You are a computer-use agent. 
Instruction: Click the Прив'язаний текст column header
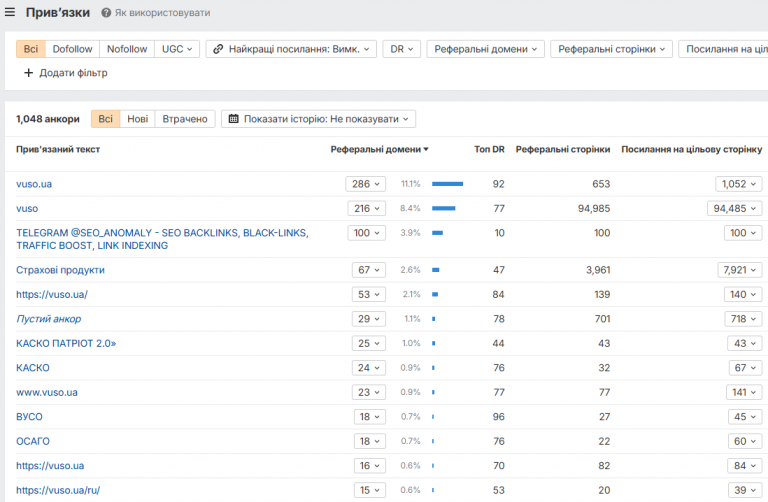pos(58,149)
